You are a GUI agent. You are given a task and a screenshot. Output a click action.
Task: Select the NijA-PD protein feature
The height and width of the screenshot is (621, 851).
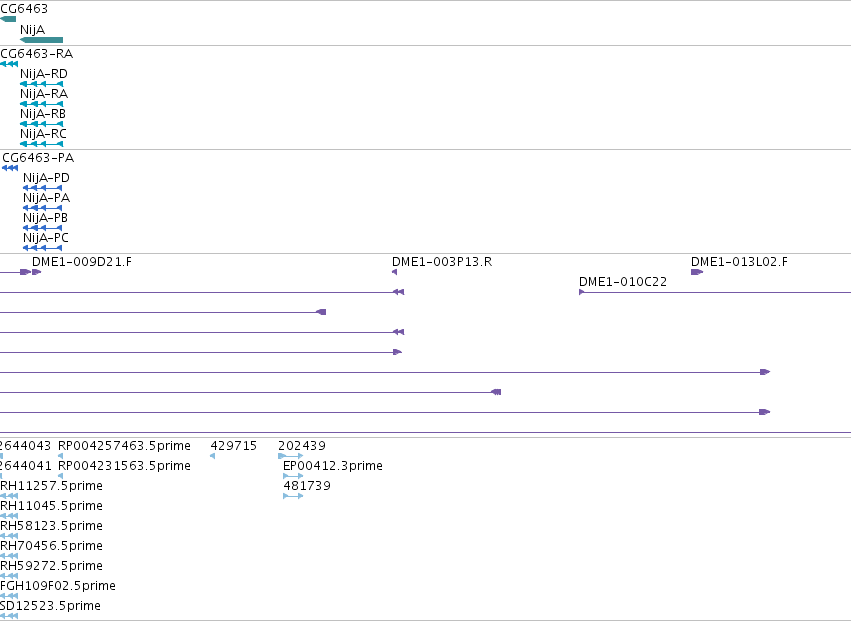pos(42,188)
